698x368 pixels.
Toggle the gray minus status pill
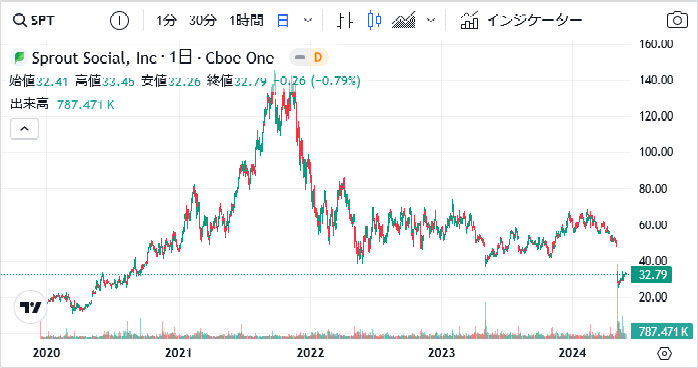300,57
